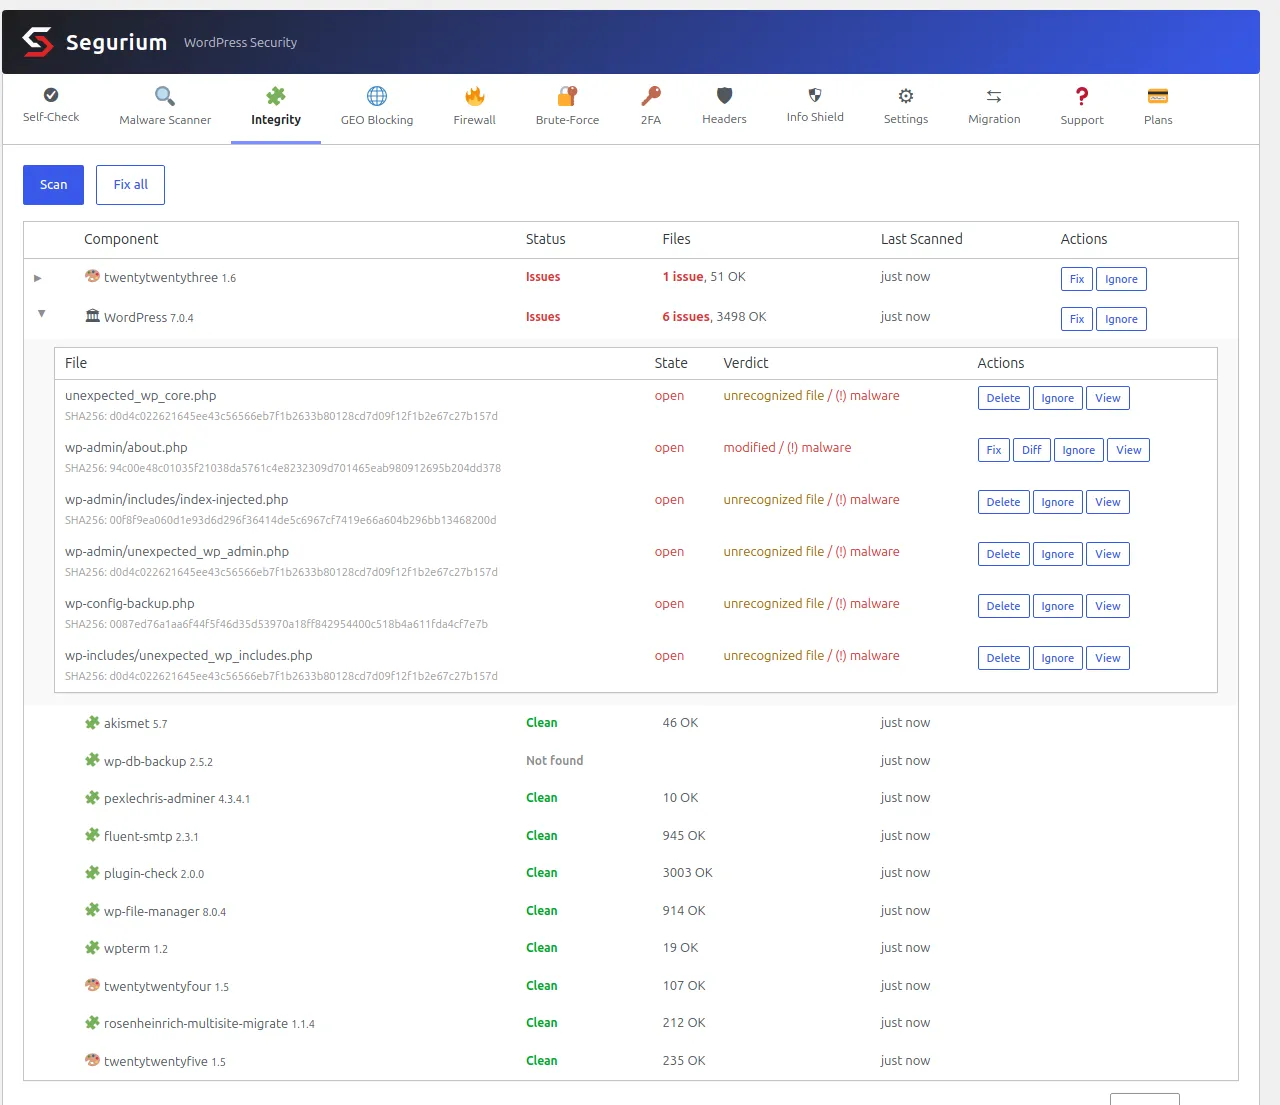The height and width of the screenshot is (1105, 1280).
Task: Ignore wp-config-backup.php file
Action: (1058, 606)
